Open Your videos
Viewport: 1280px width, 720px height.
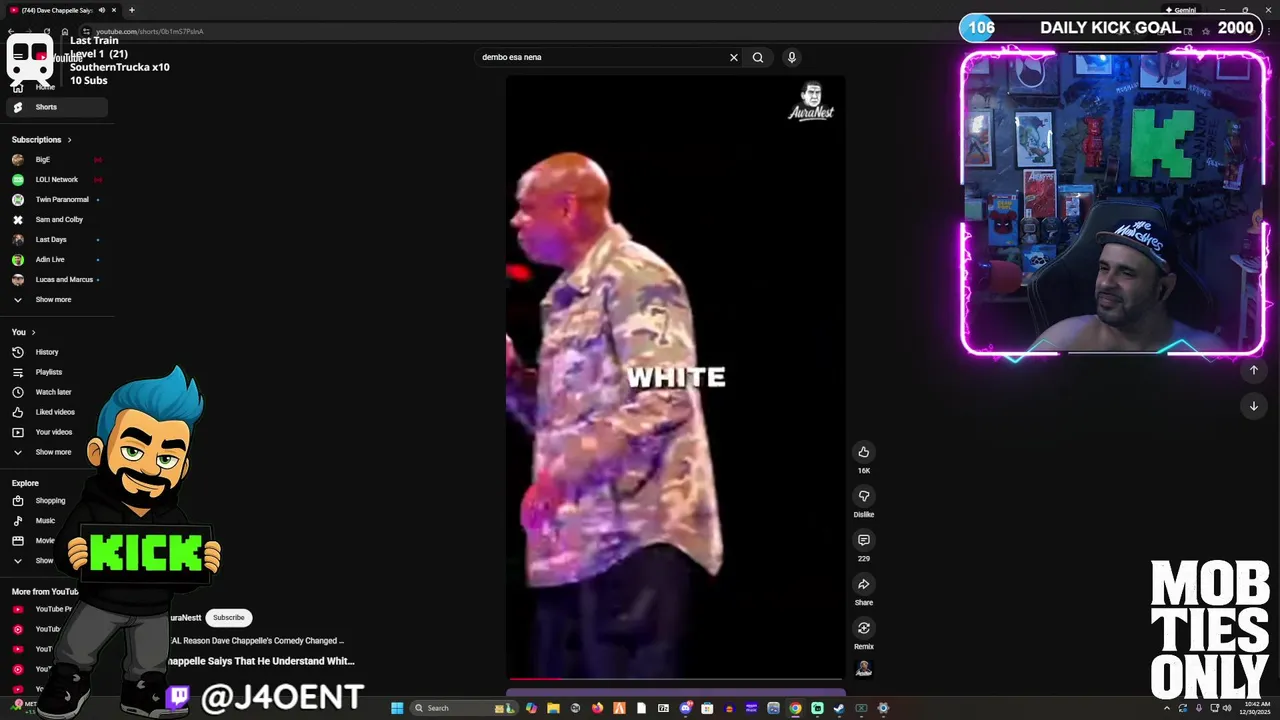coord(53,432)
